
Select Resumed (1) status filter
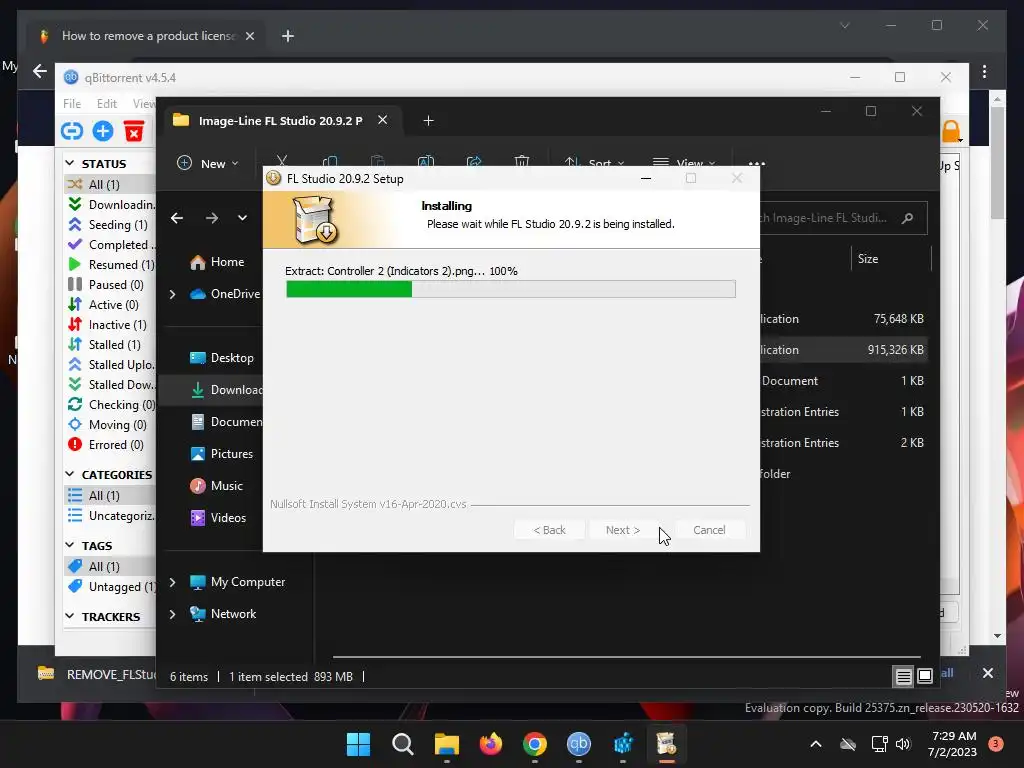coord(111,264)
